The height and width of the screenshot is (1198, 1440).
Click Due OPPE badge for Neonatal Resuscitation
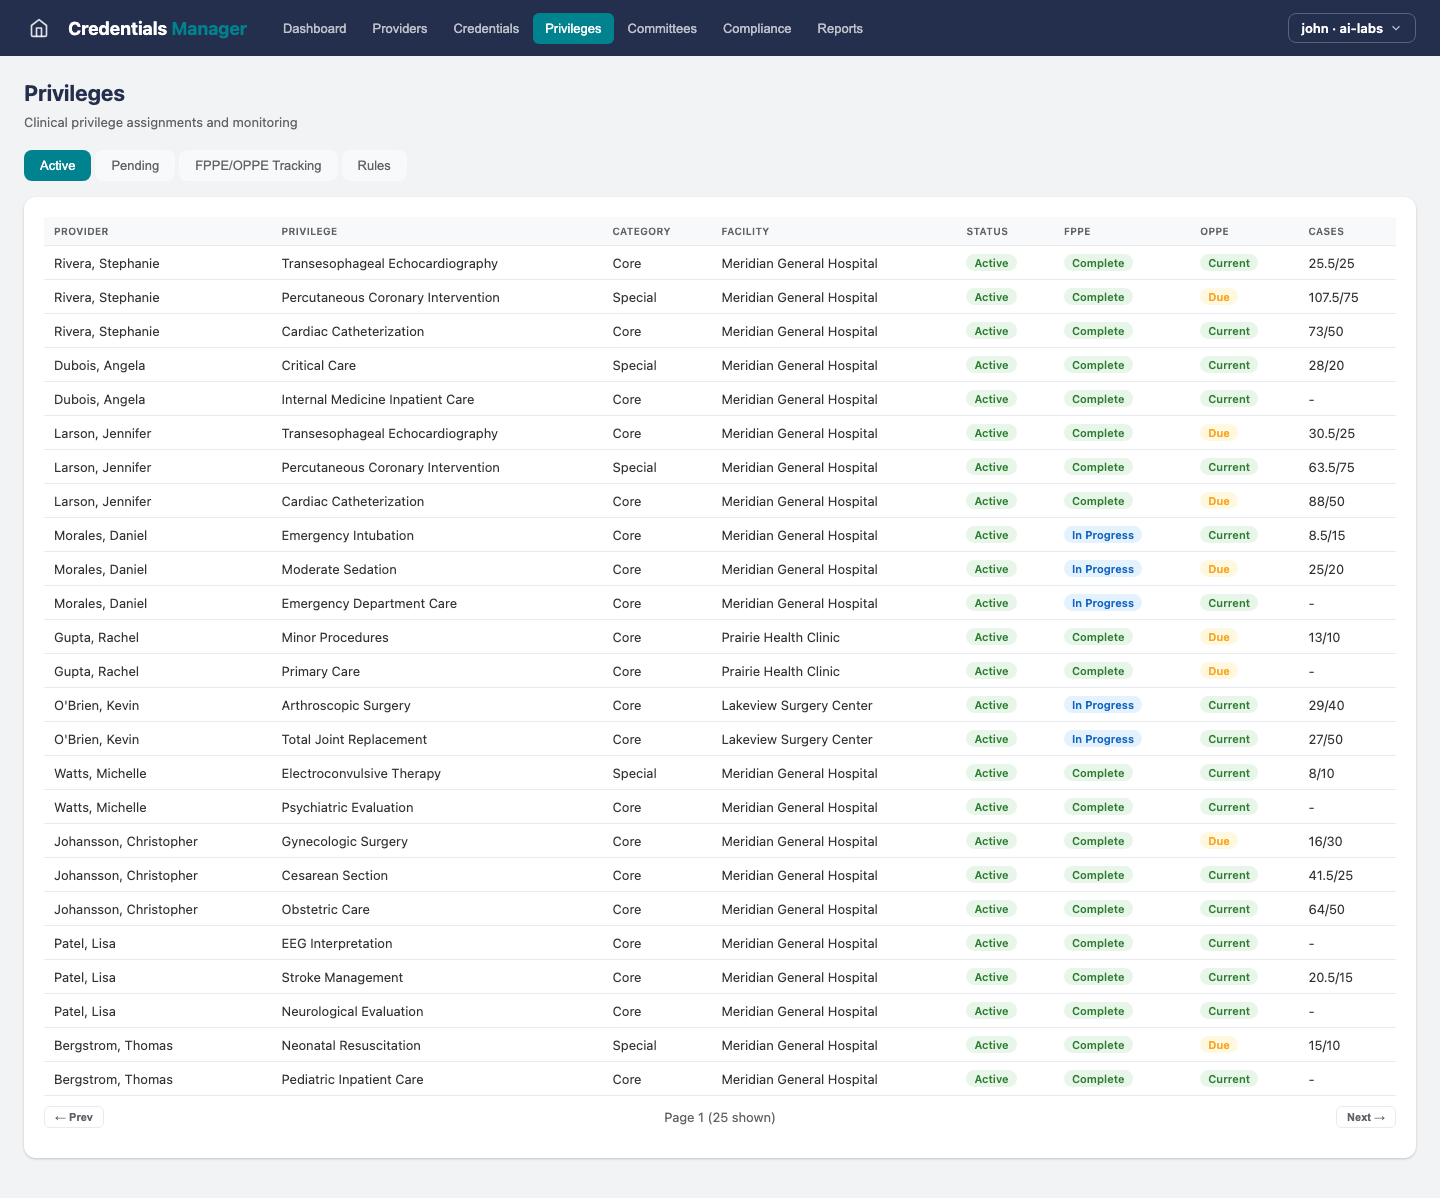[1218, 1045]
